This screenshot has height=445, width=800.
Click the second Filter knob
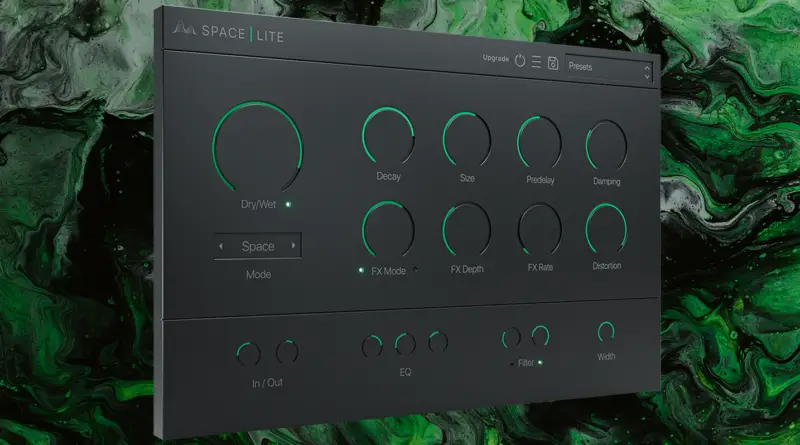coord(540,336)
